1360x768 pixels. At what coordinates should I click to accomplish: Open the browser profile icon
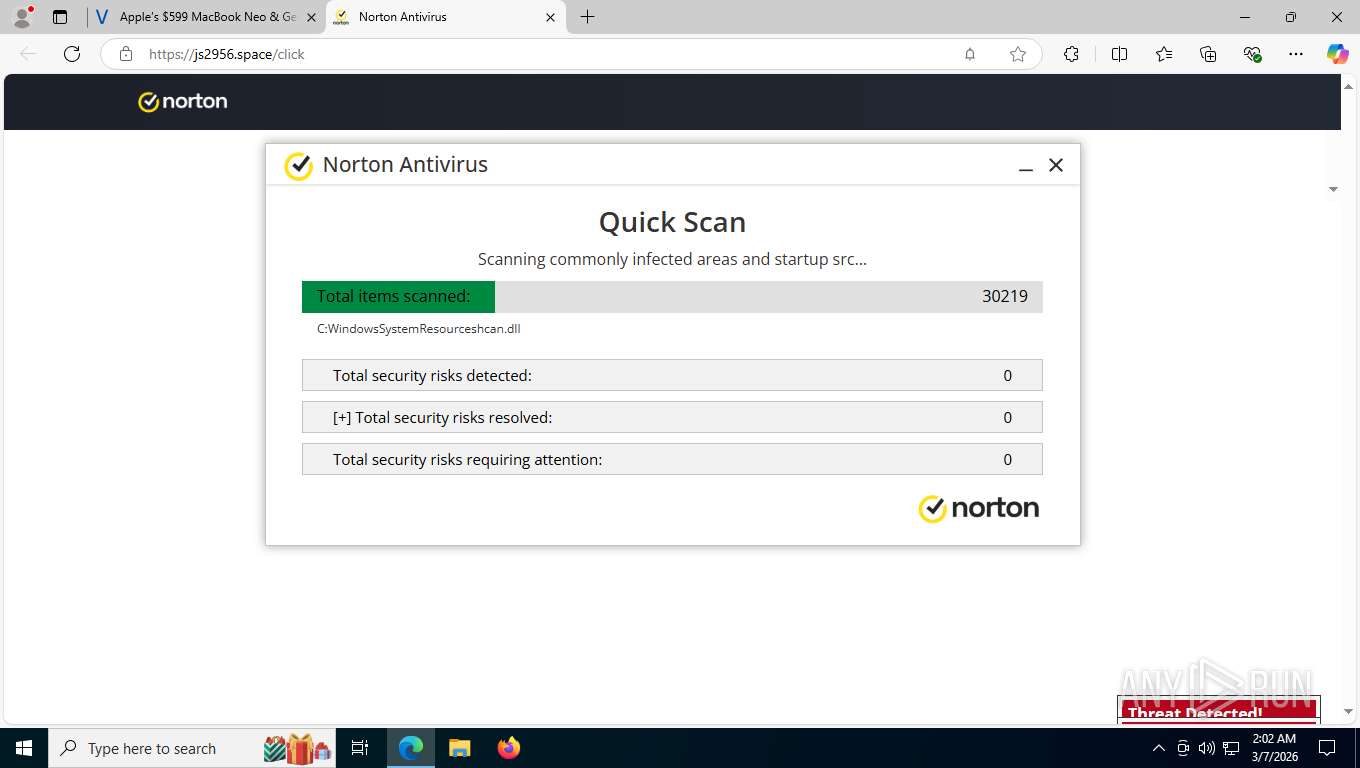click(x=22, y=17)
